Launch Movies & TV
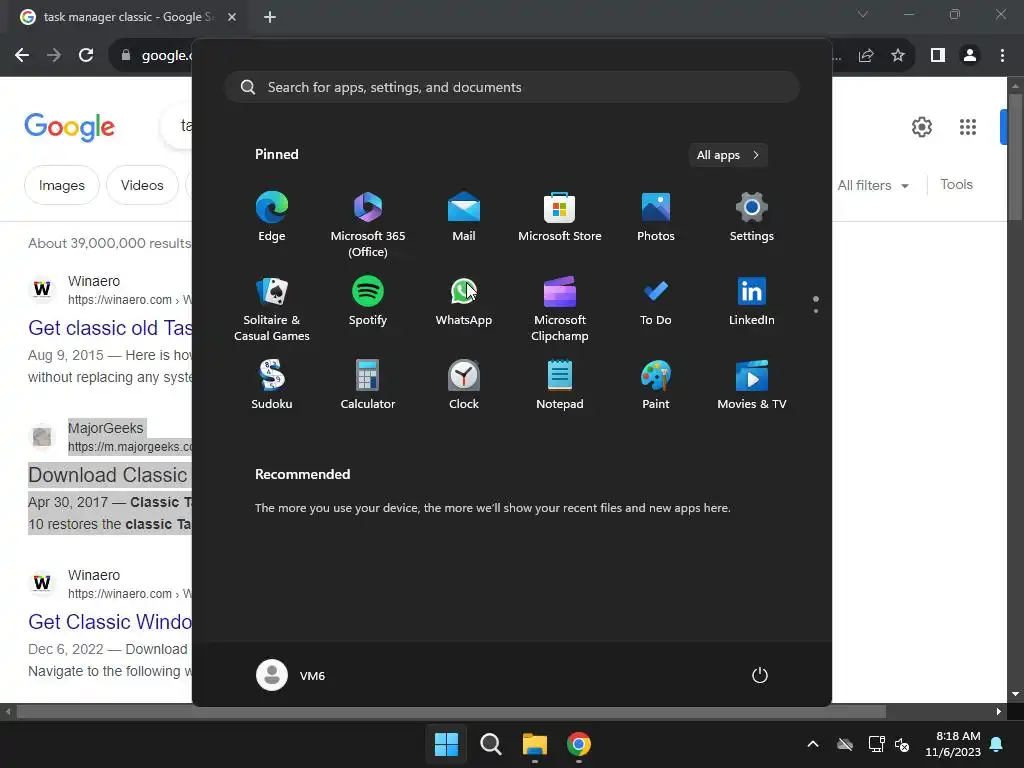Image resolution: width=1024 pixels, height=768 pixels. coord(752,385)
